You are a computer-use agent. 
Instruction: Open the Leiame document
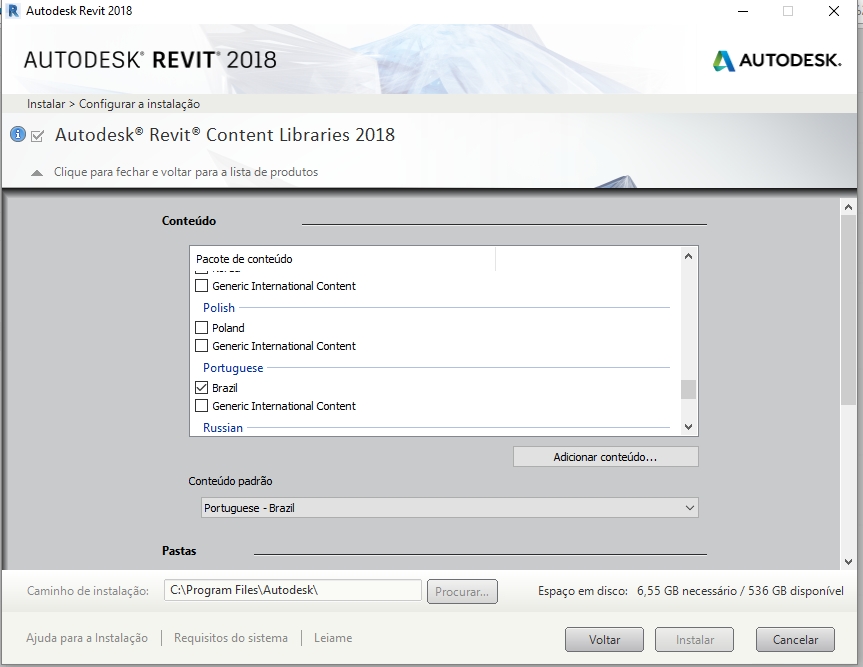[331, 637]
